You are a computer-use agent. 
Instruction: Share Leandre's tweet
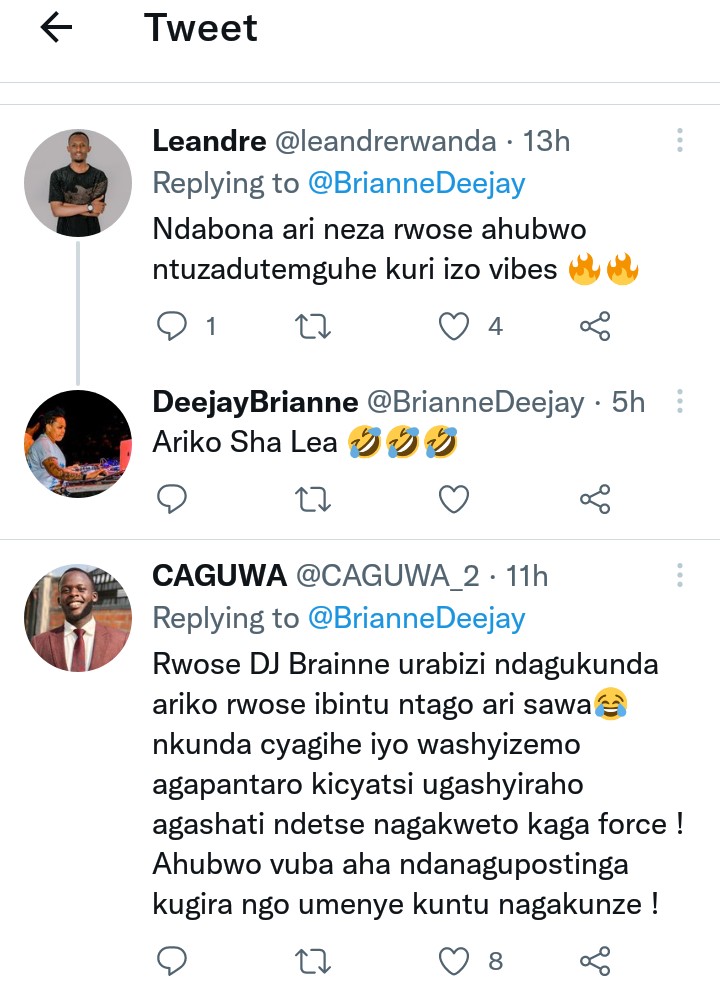tap(595, 326)
